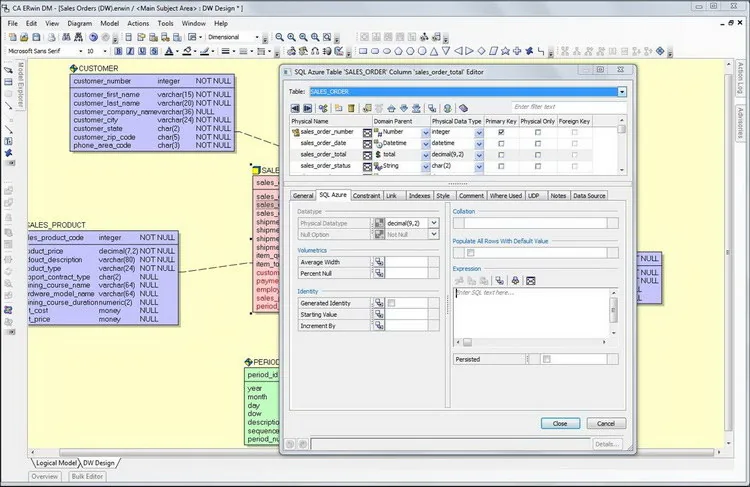
Task: Click the Open file folder icon
Action: point(24,37)
